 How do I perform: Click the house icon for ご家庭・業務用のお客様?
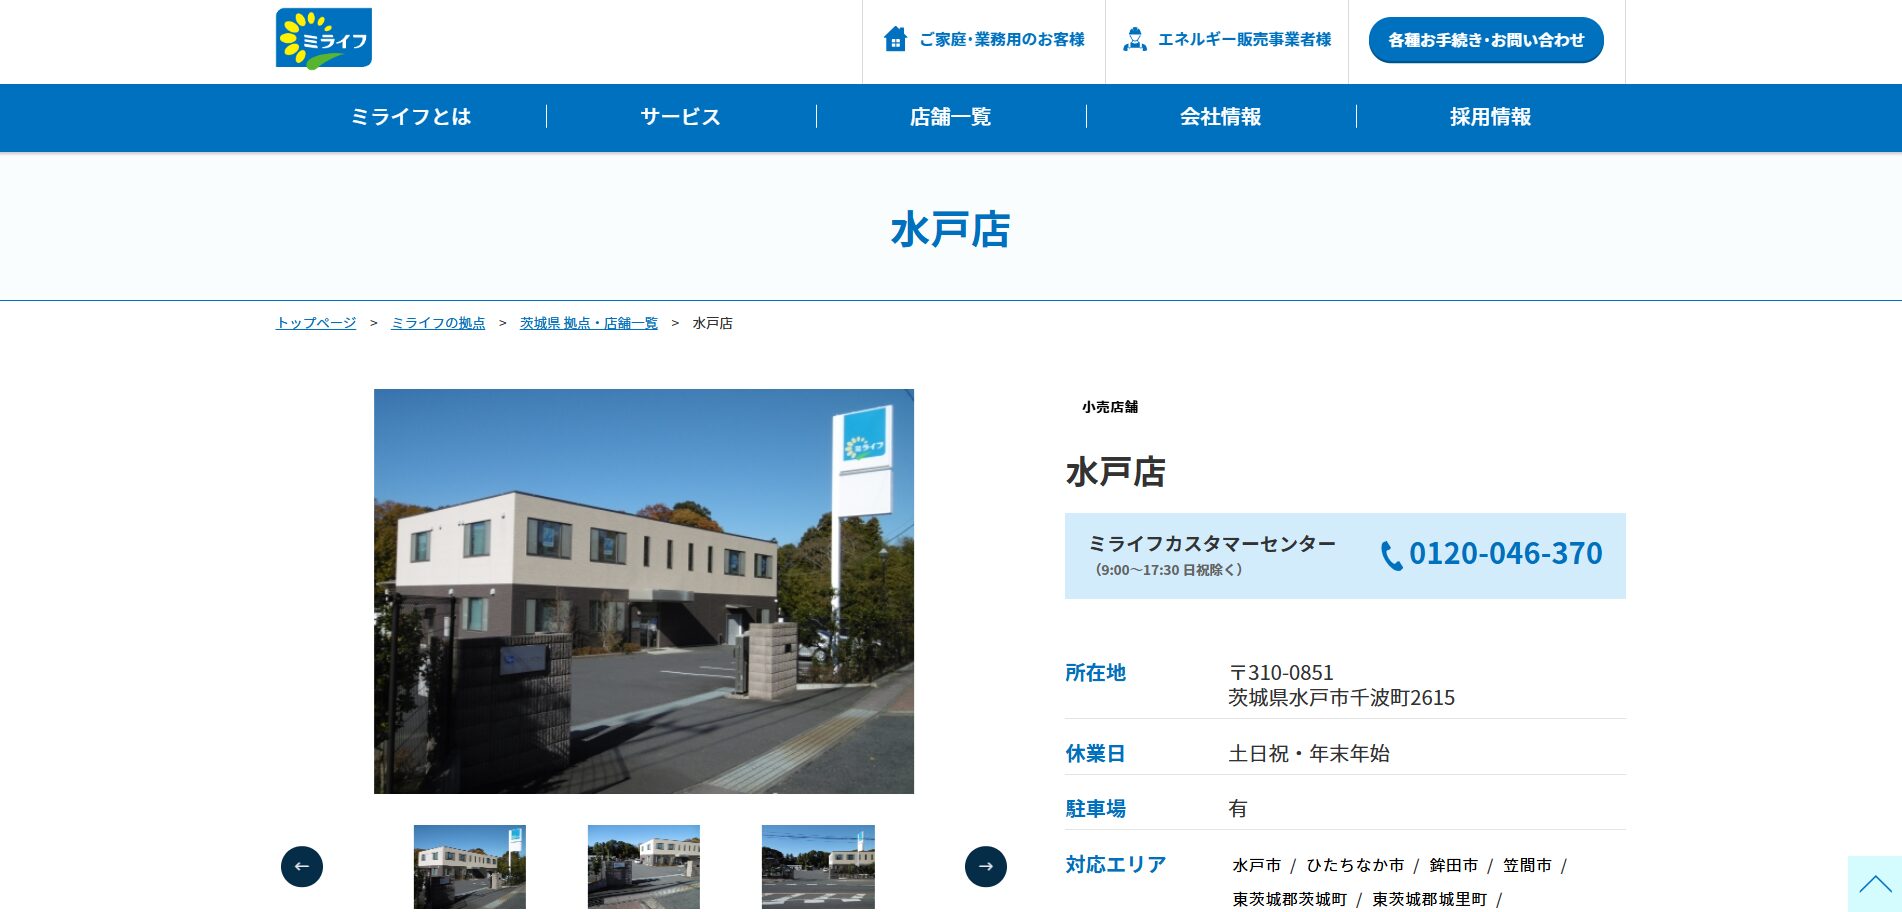pos(895,39)
